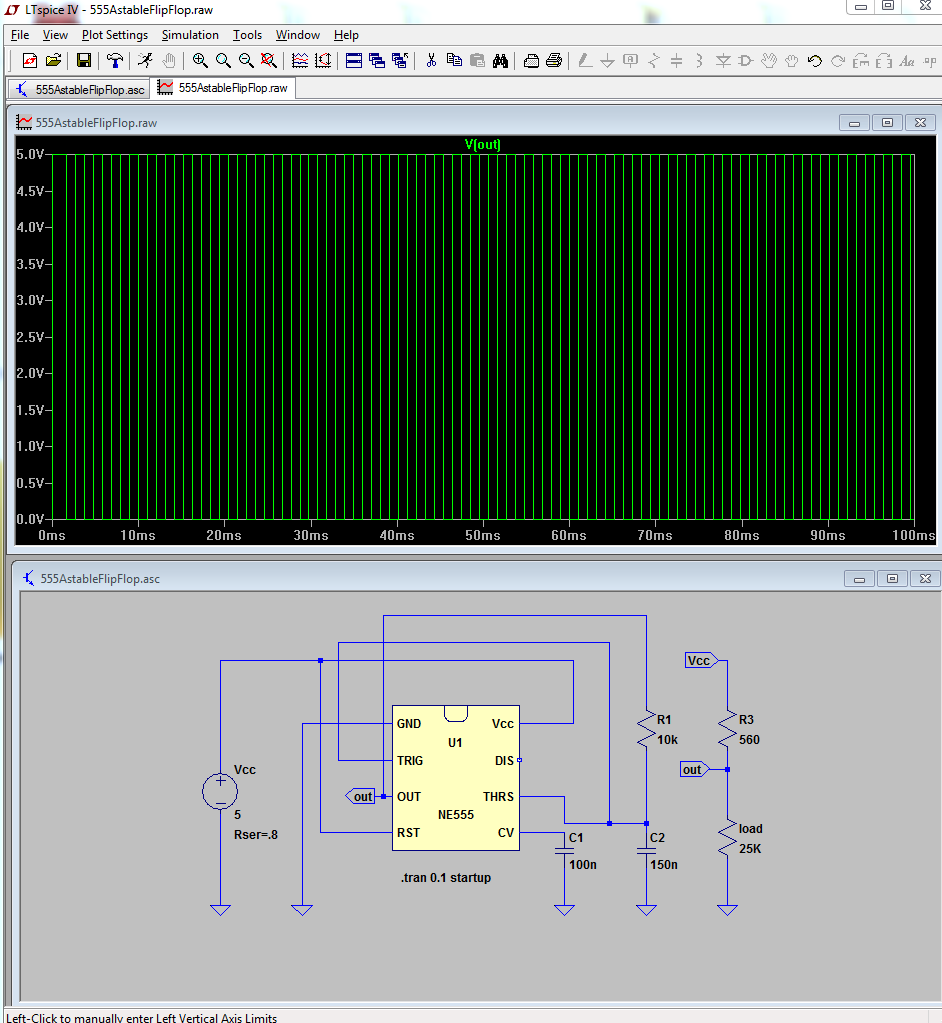The width and height of the screenshot is (942, 1023).
Task: Click the Undo arrow icon
Action: (x=815, y=61)
